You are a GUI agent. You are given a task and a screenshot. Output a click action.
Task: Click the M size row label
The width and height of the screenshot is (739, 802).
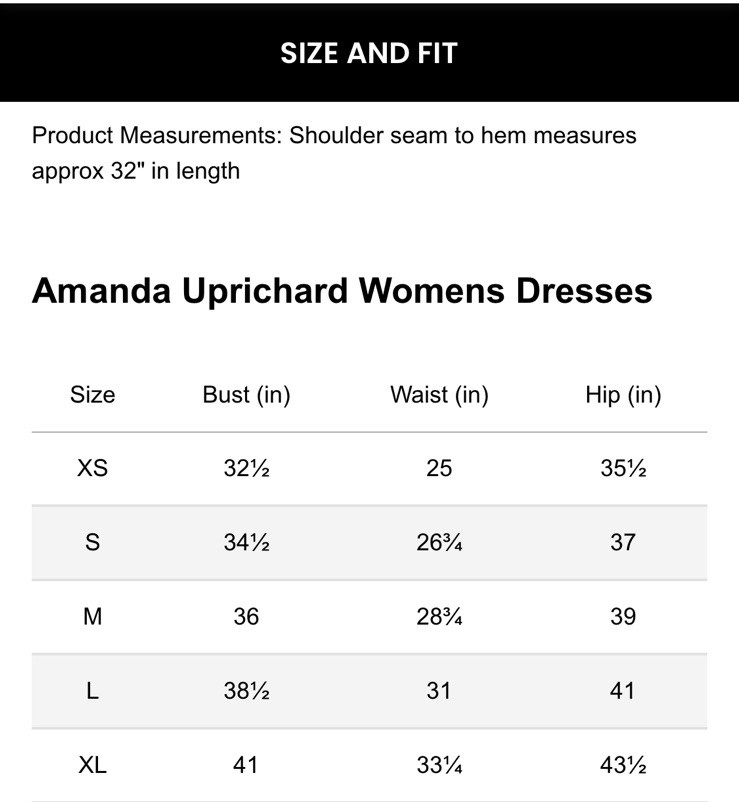coord(92,616)
